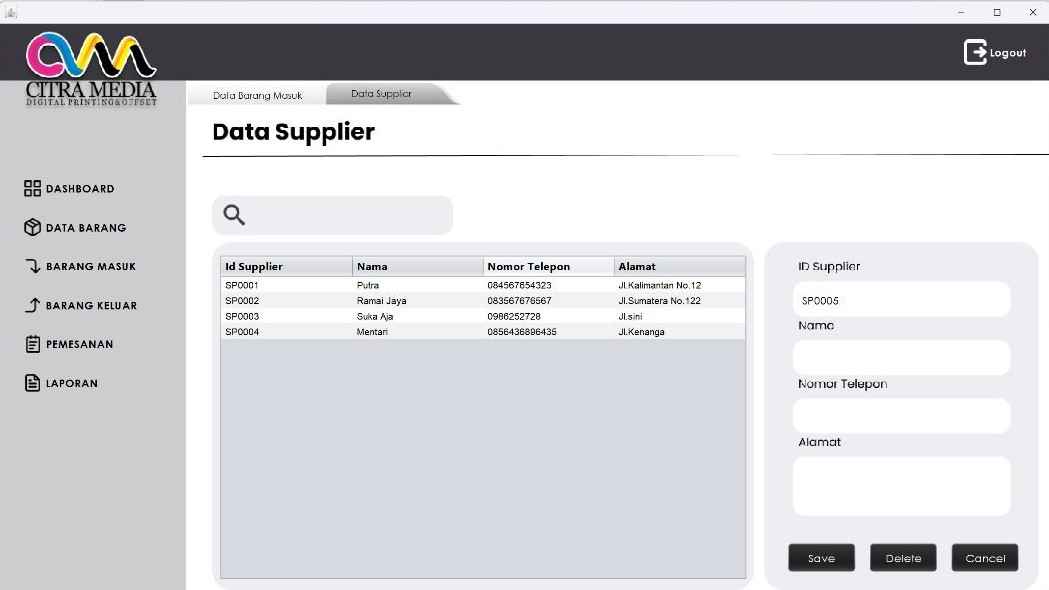1049x590 pixels.
Task: Select the Data Supplier tab
Action: 381,94
